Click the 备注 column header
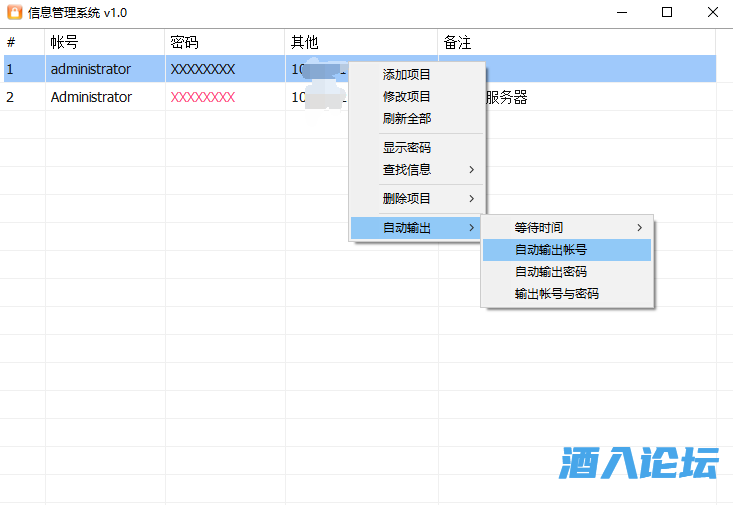This screenshot has height=505, width=733. [457, 43]
